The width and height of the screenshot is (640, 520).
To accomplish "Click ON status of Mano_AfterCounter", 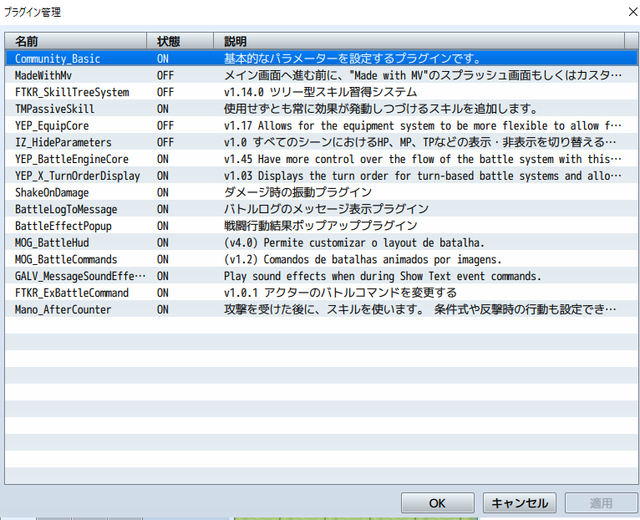I will click(162, 310).
